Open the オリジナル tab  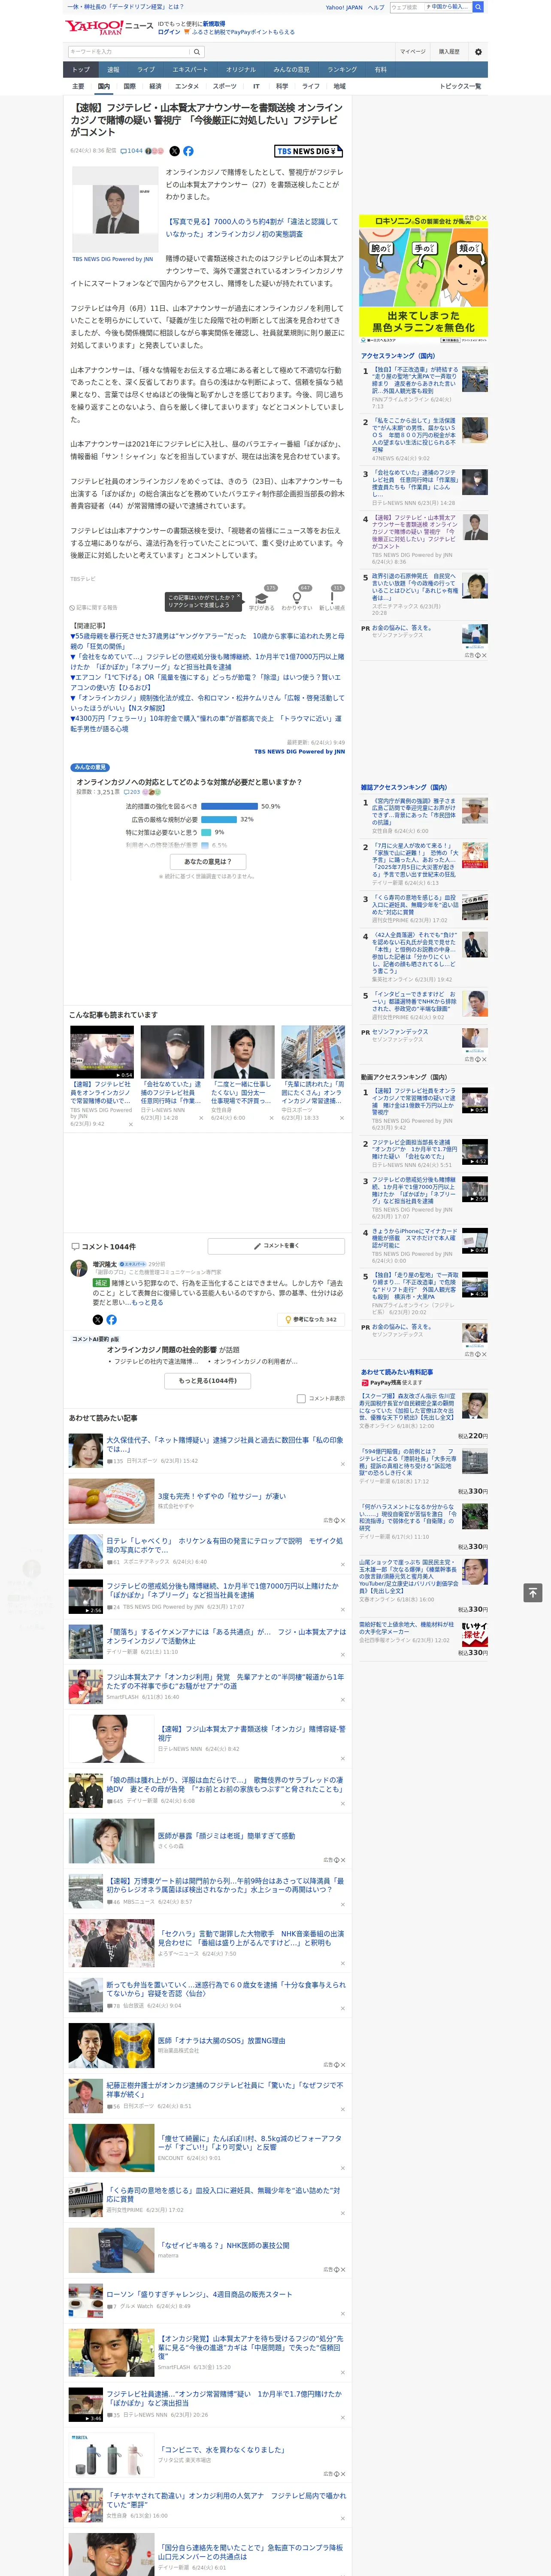tap(241, 70)
